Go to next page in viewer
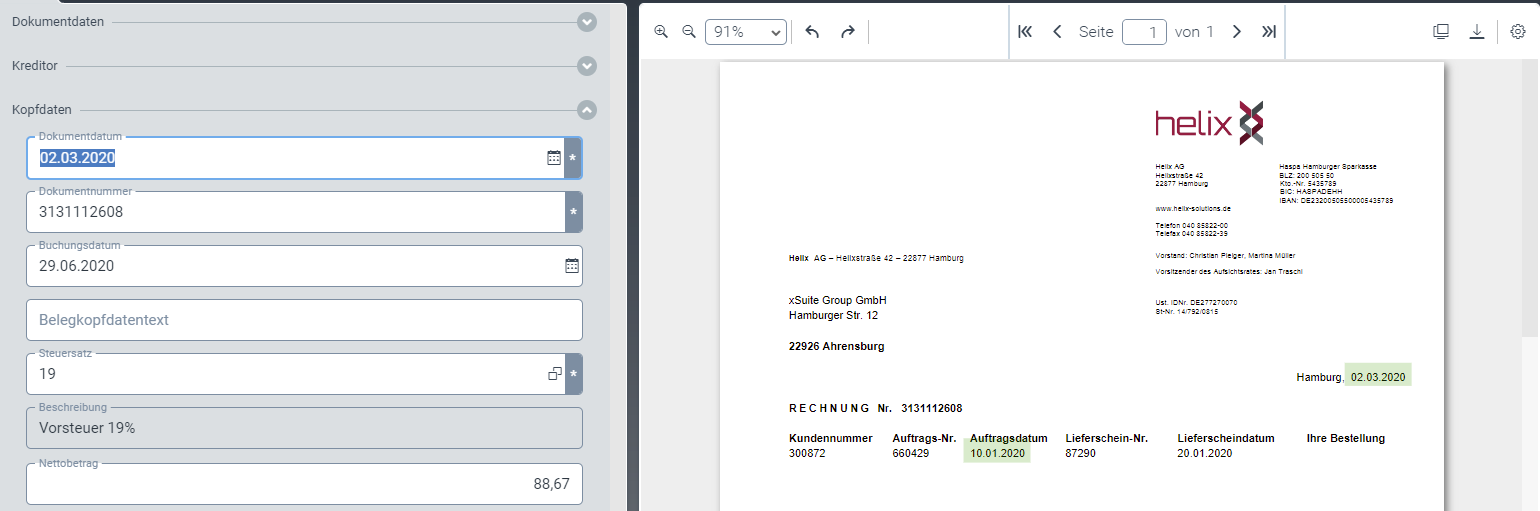The width and height of the screenshot is (1540, 511). [1237, 32]
